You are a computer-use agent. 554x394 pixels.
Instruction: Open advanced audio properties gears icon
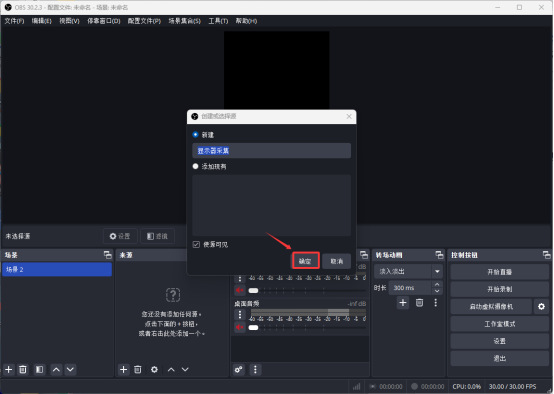238,370
